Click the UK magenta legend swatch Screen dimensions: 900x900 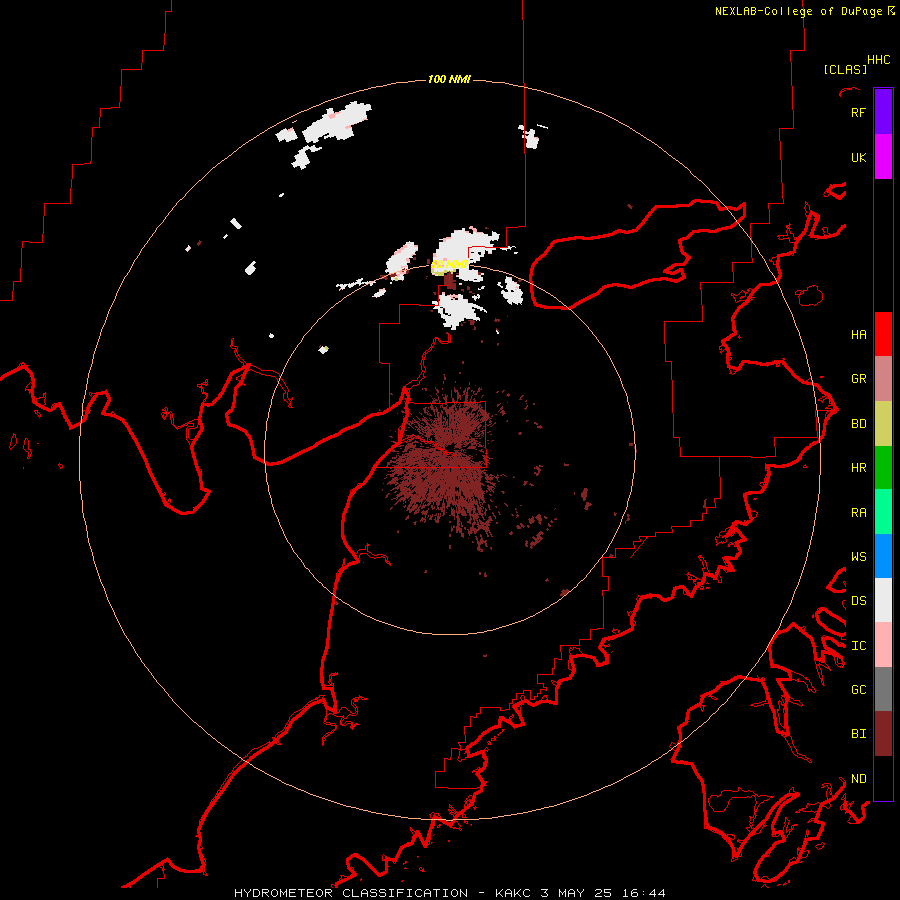coord(883,157)
